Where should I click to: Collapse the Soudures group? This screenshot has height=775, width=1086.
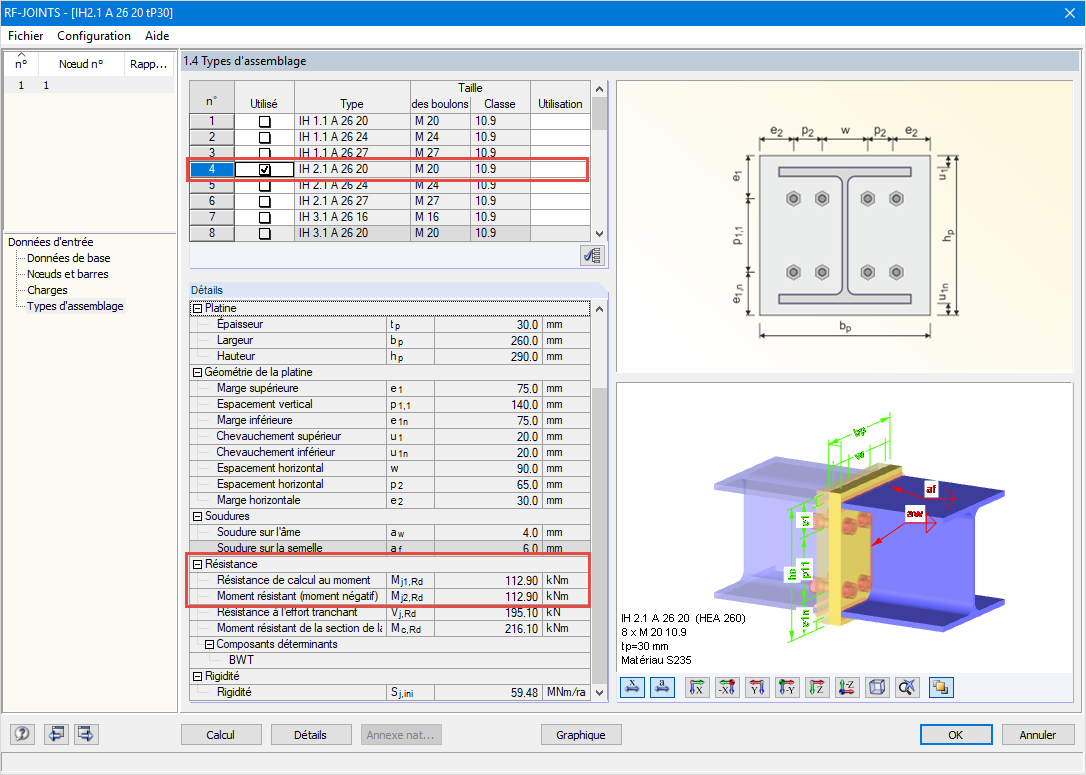pyautogui.click(x=197, y=517)
